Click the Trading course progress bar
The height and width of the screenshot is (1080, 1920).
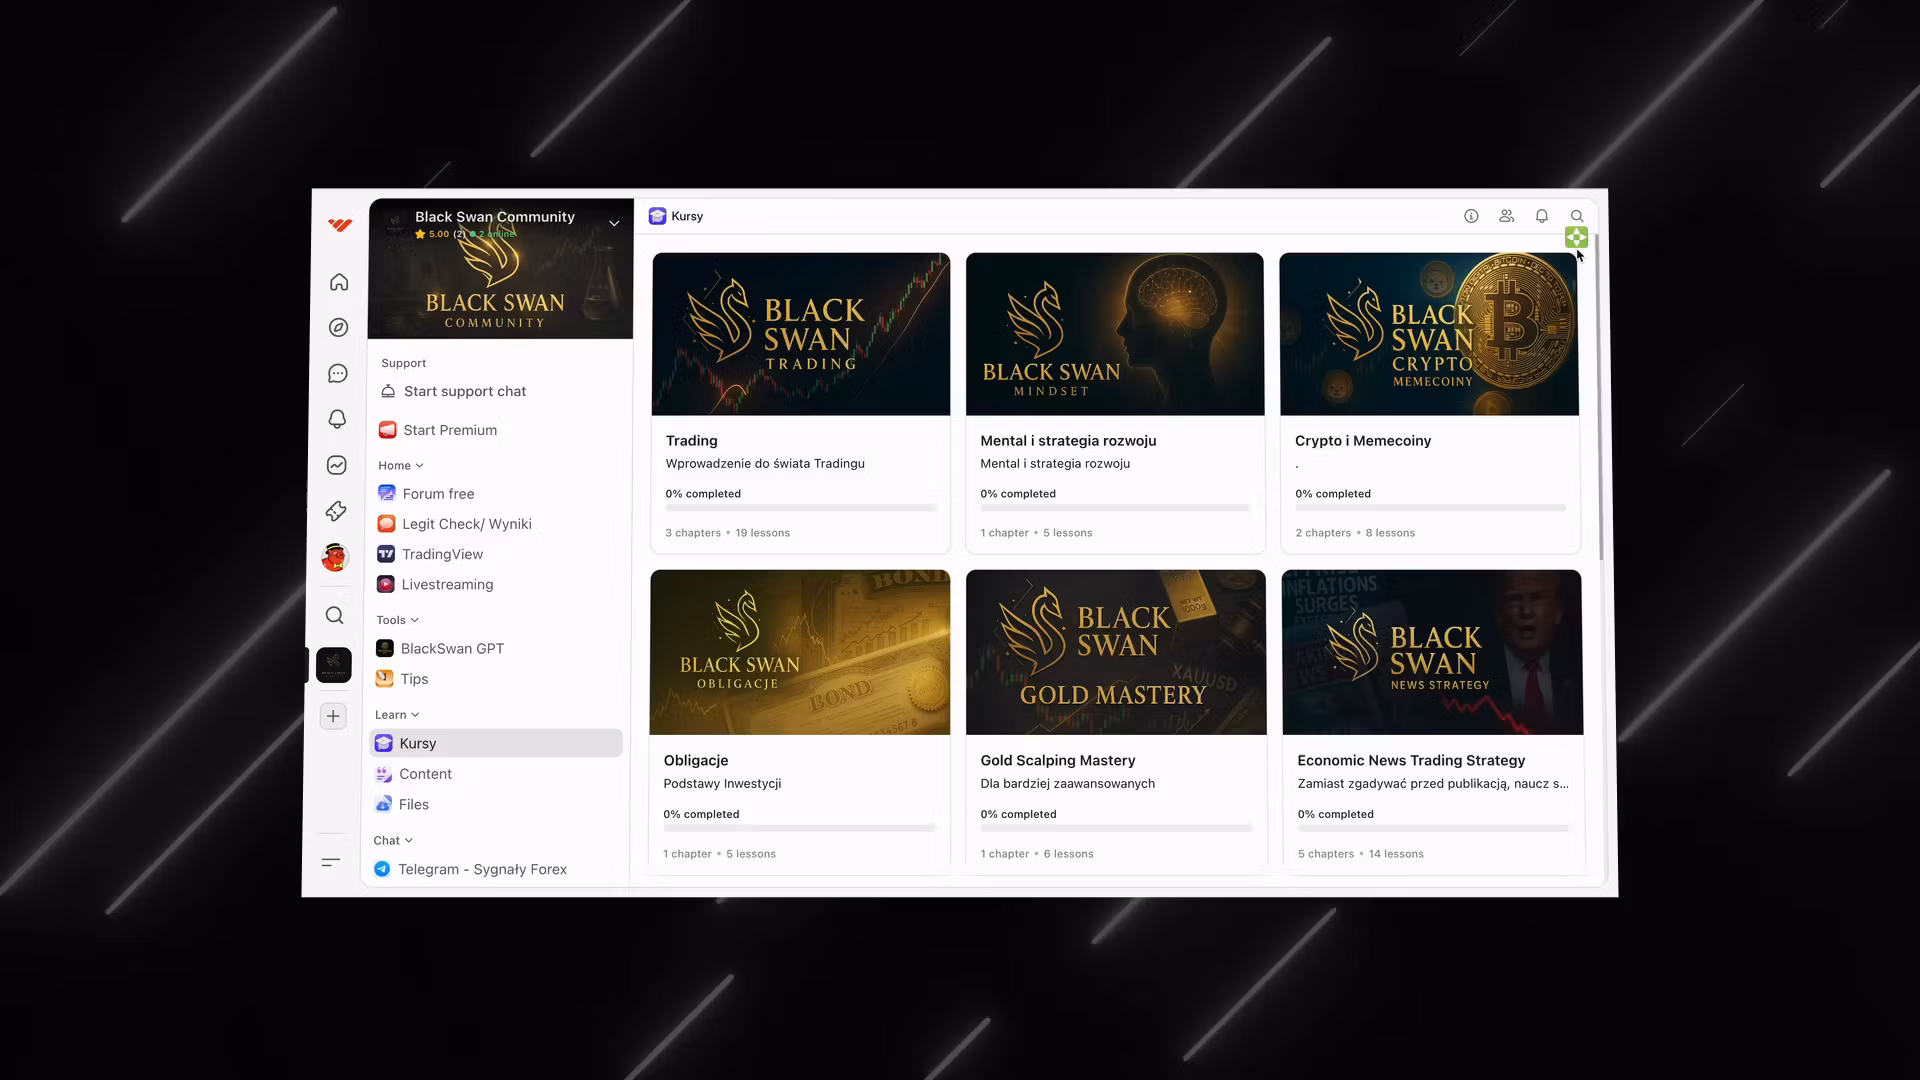(800, 508)
